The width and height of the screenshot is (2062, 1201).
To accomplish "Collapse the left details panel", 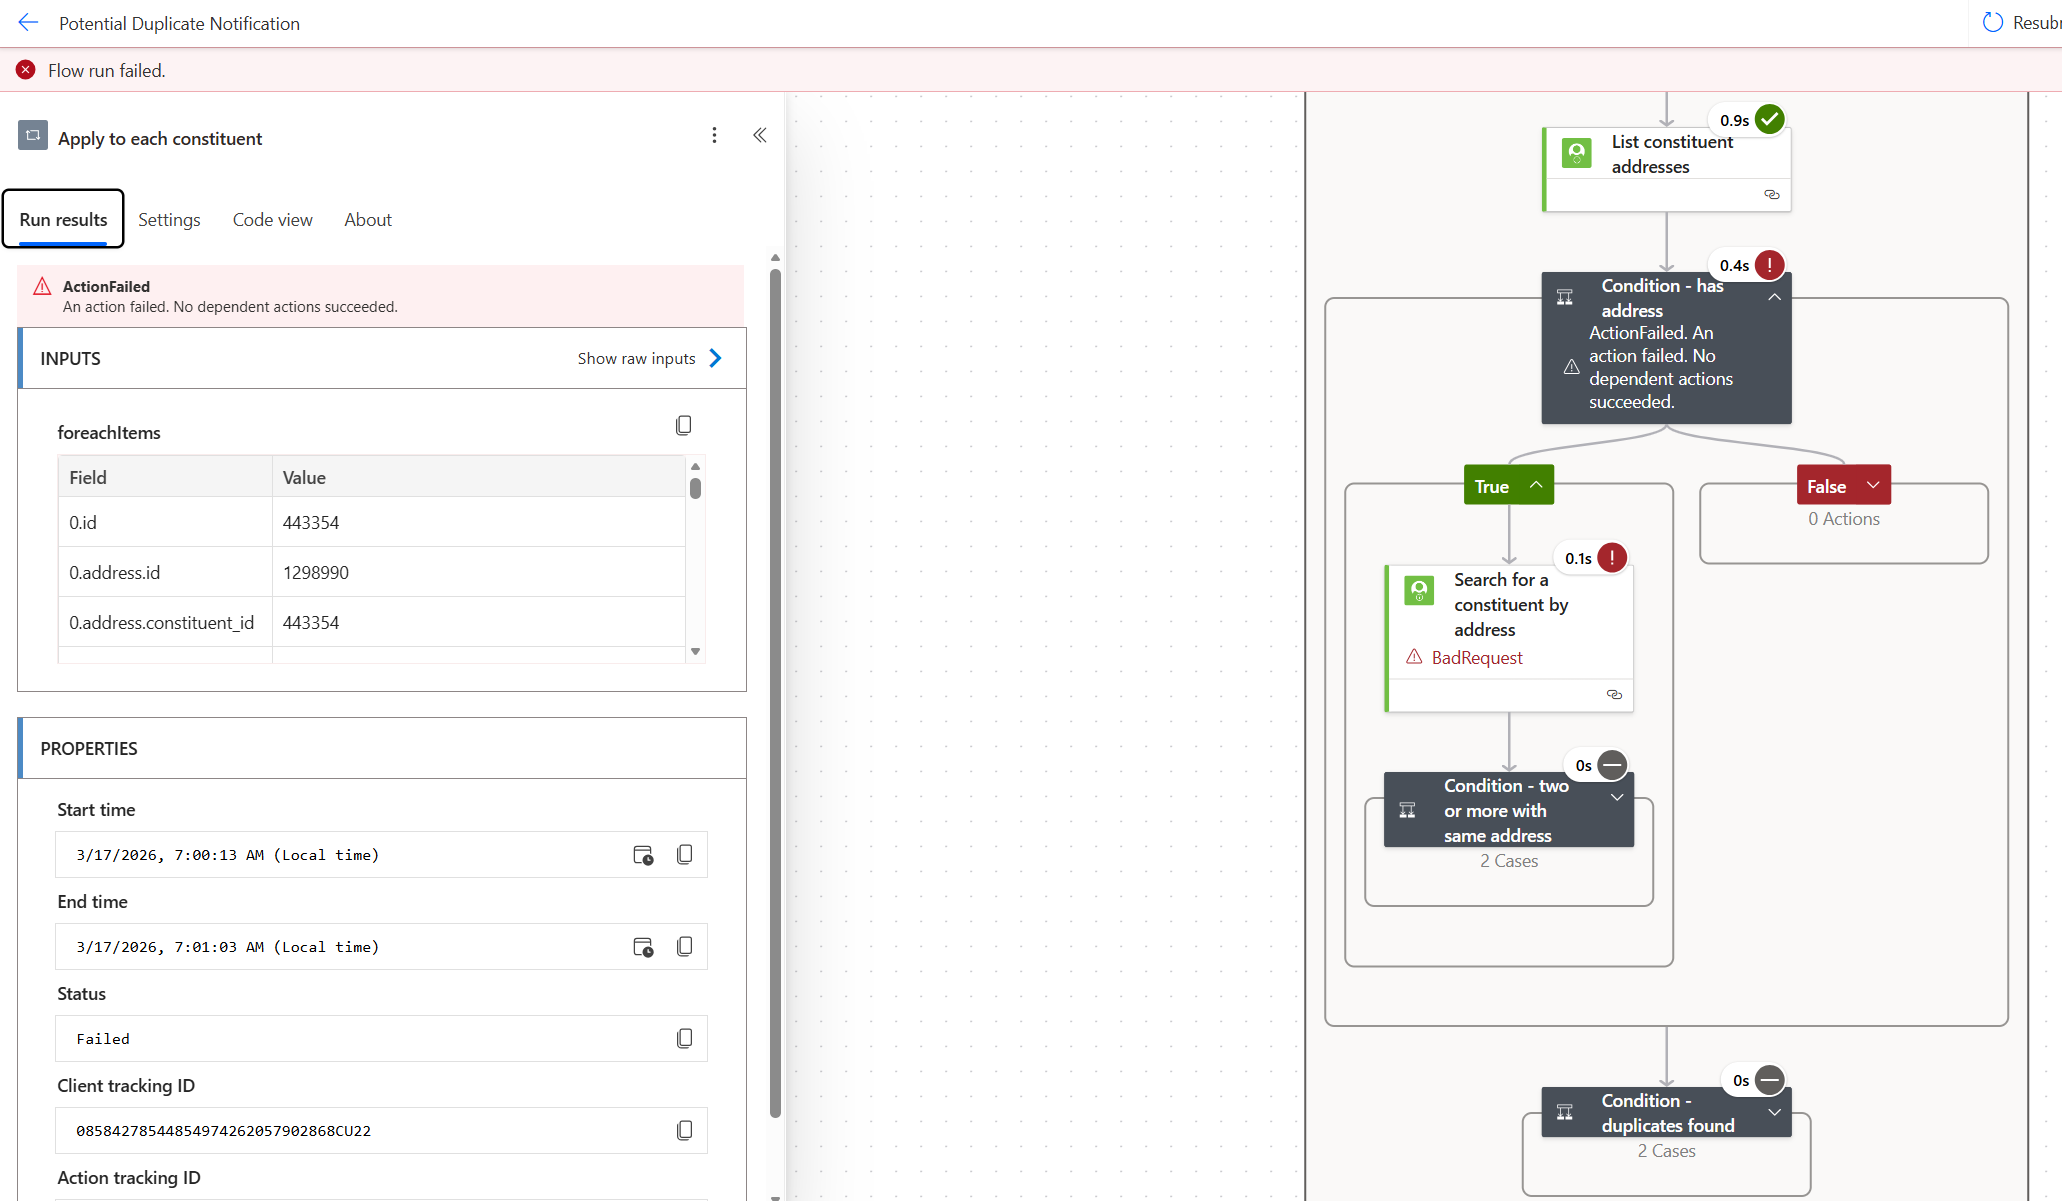I will (760, 135).
